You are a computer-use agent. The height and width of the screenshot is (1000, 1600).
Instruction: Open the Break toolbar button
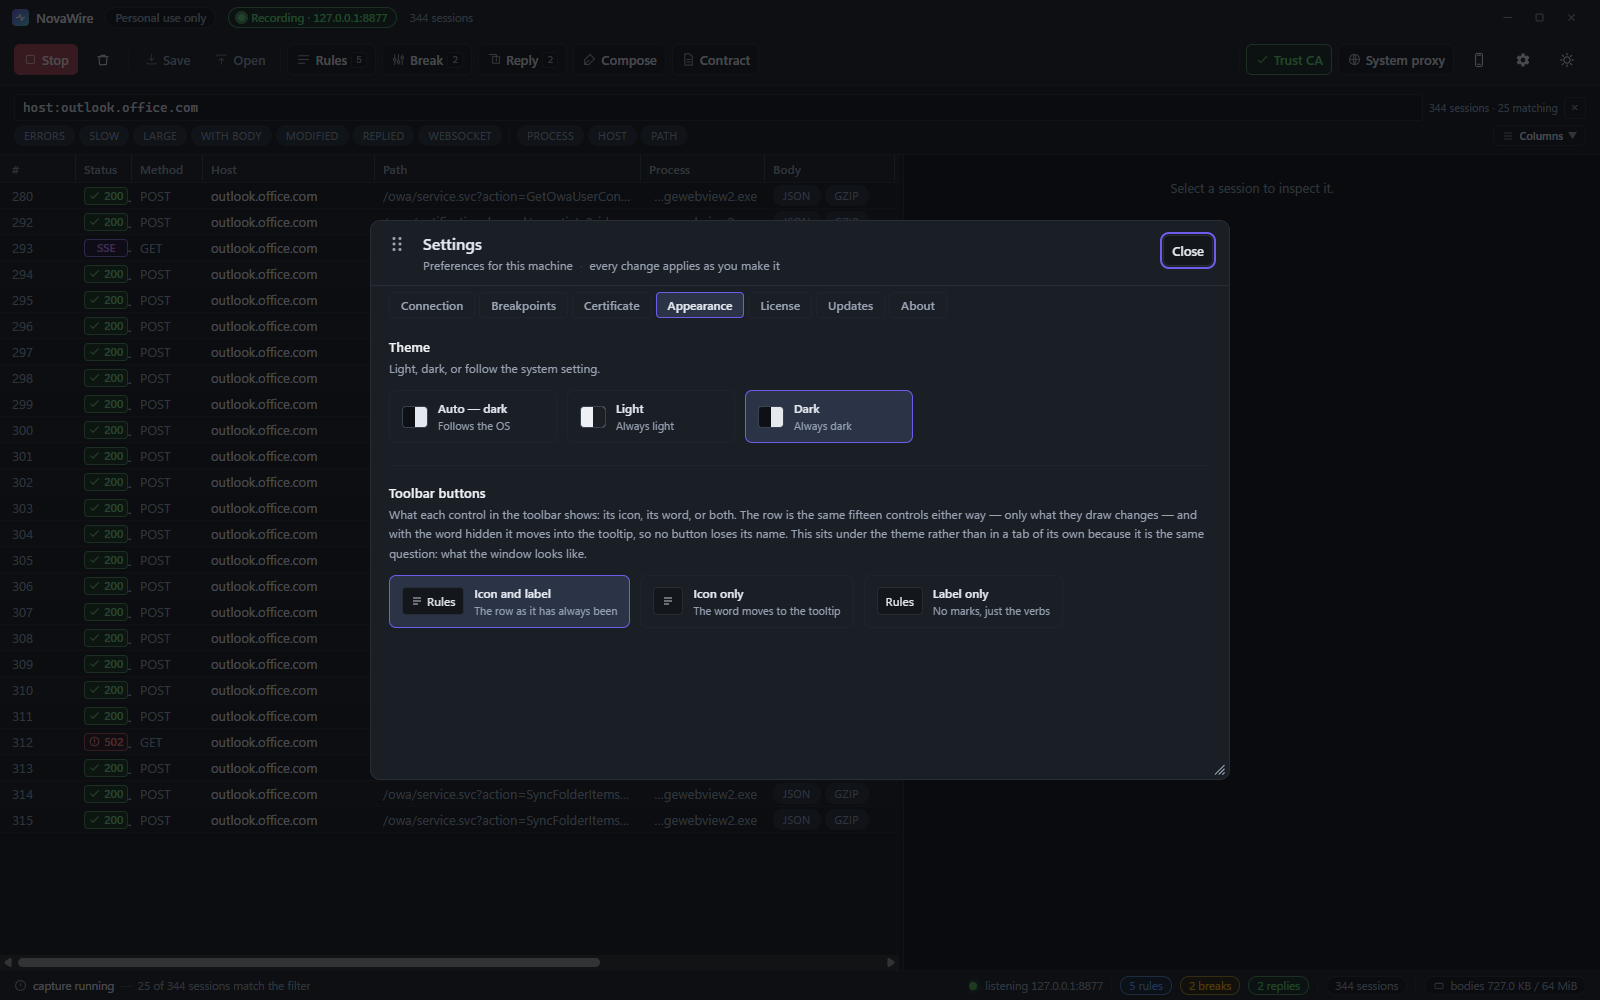coord(426,60)
